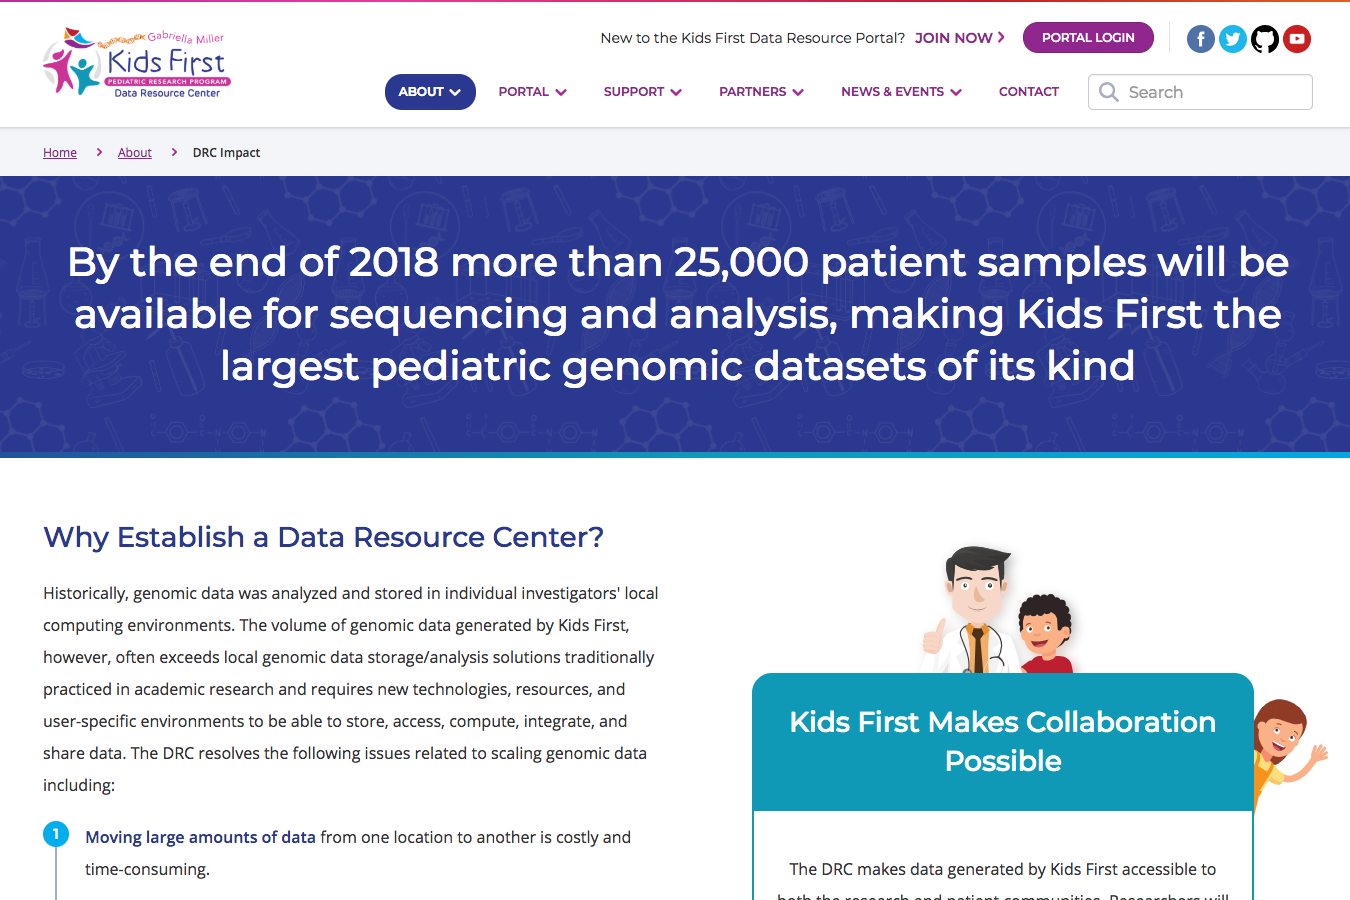This screenshot has width=1350, height=900.
Task: Expand the Portal dropdown menu
Action: (x=532, y=92)
